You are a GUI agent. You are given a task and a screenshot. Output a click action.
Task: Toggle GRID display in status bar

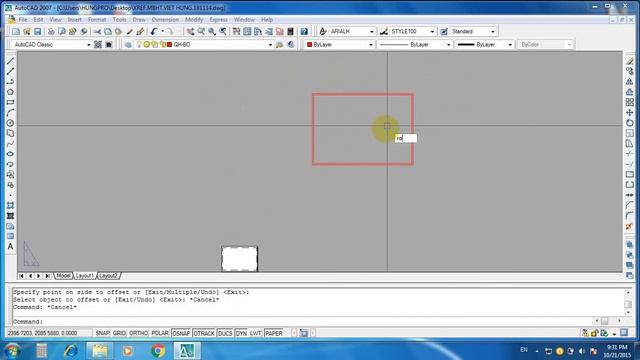[119, 333]
